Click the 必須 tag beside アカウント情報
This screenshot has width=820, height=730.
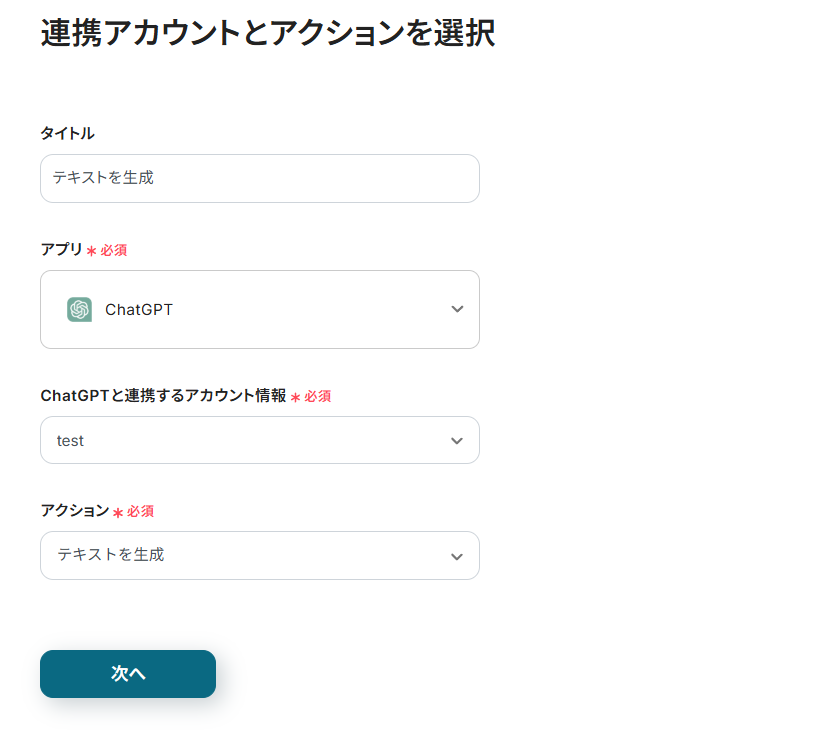317,397
